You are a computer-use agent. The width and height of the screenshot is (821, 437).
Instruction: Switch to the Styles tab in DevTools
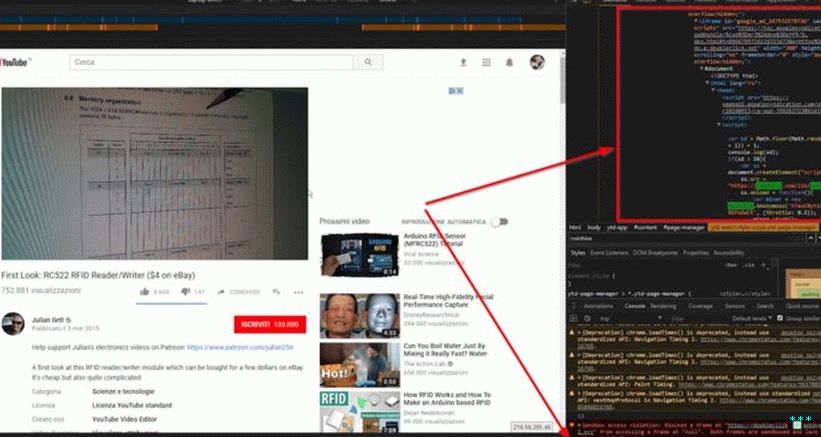pos(578,253)
